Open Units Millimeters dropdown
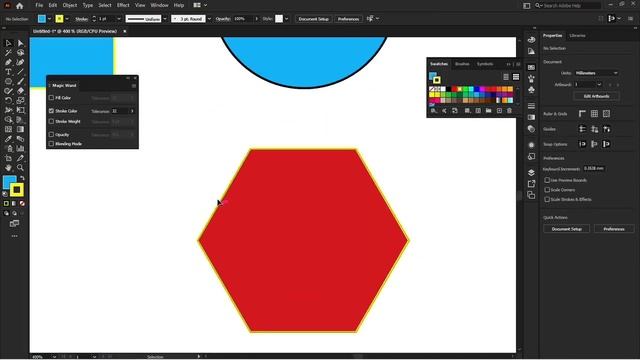 coord(596,73)
